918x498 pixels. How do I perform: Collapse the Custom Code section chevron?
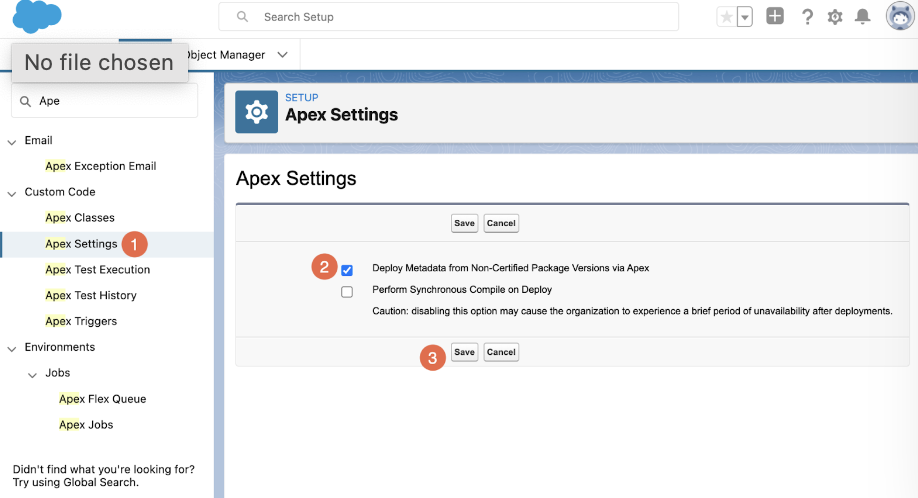(x=12, y=193)
